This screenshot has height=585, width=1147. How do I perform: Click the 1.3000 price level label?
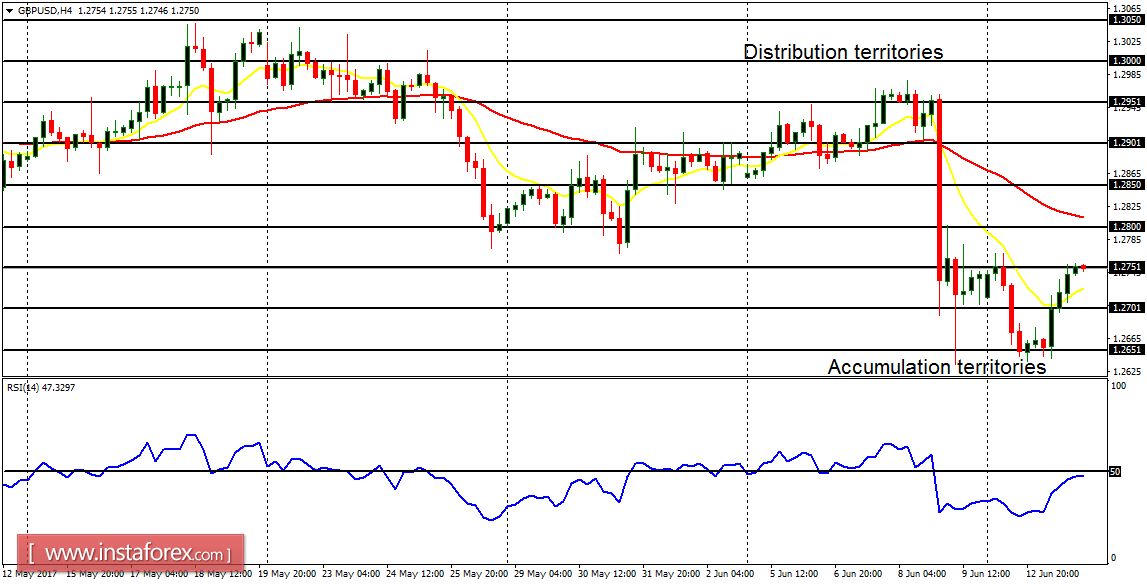(1123, 61)
